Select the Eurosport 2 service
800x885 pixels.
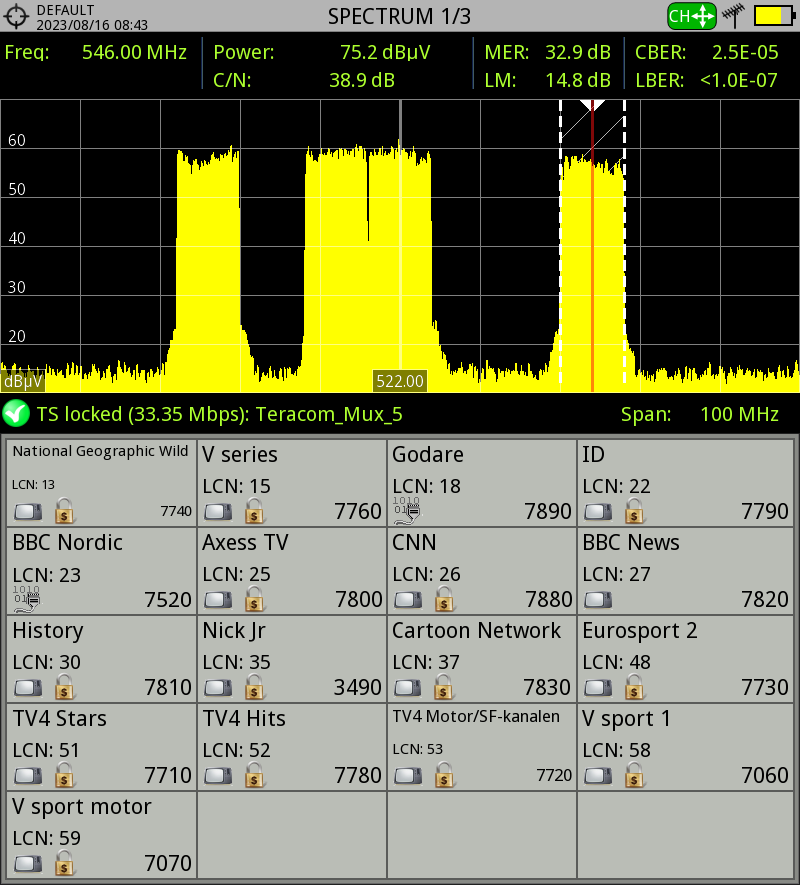click(x=685, y=659)
